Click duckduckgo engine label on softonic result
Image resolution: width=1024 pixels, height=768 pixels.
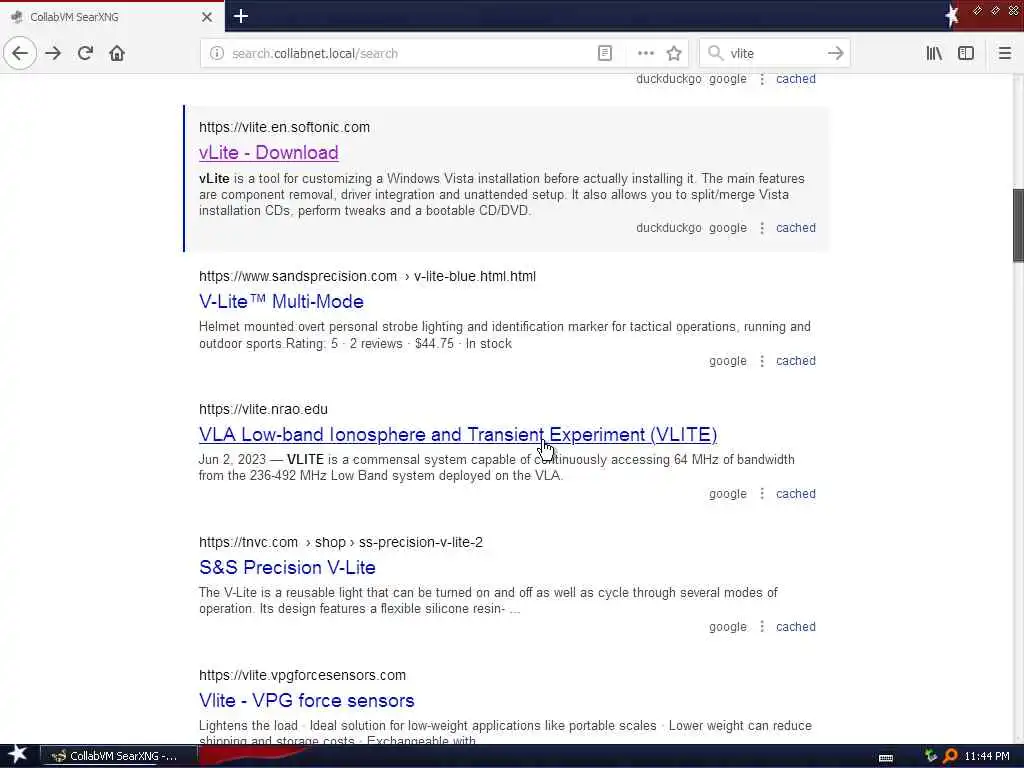(x=669, y=228)
